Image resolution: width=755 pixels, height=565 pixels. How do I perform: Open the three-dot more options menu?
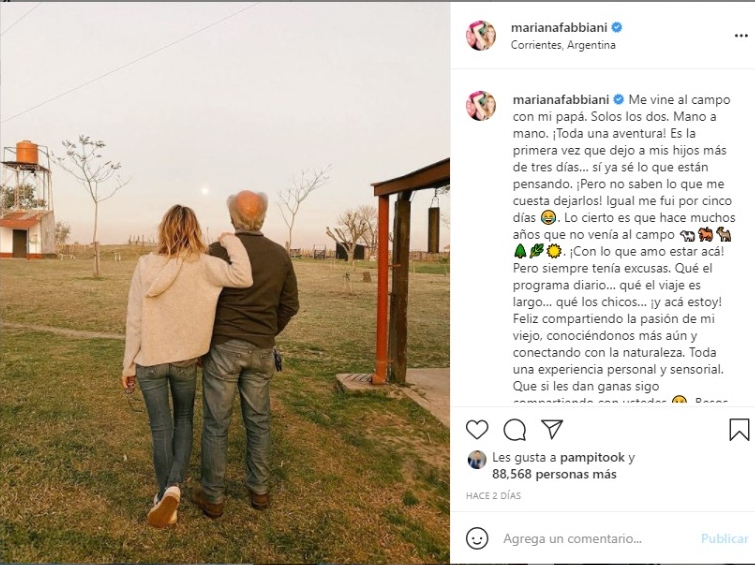(741, 36)
